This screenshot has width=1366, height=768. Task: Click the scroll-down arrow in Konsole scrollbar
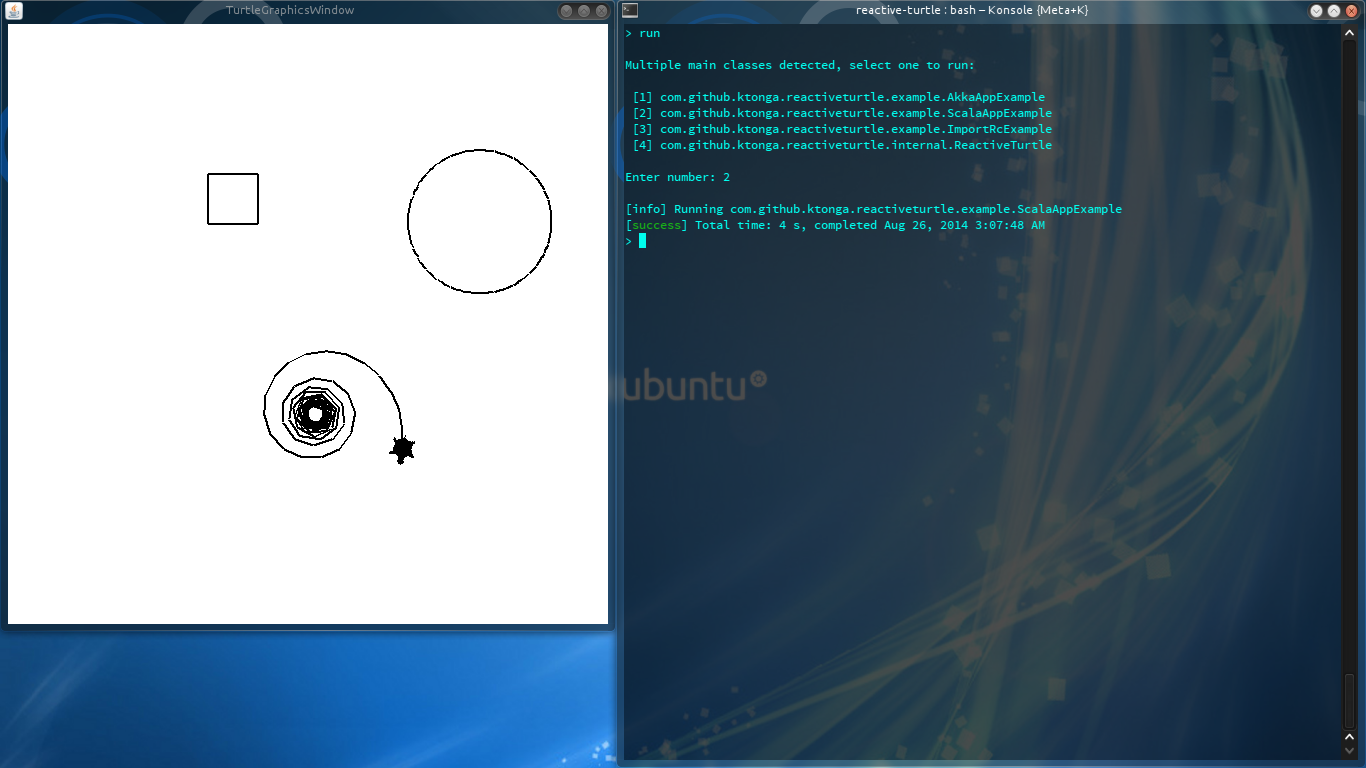[1349, 752]
